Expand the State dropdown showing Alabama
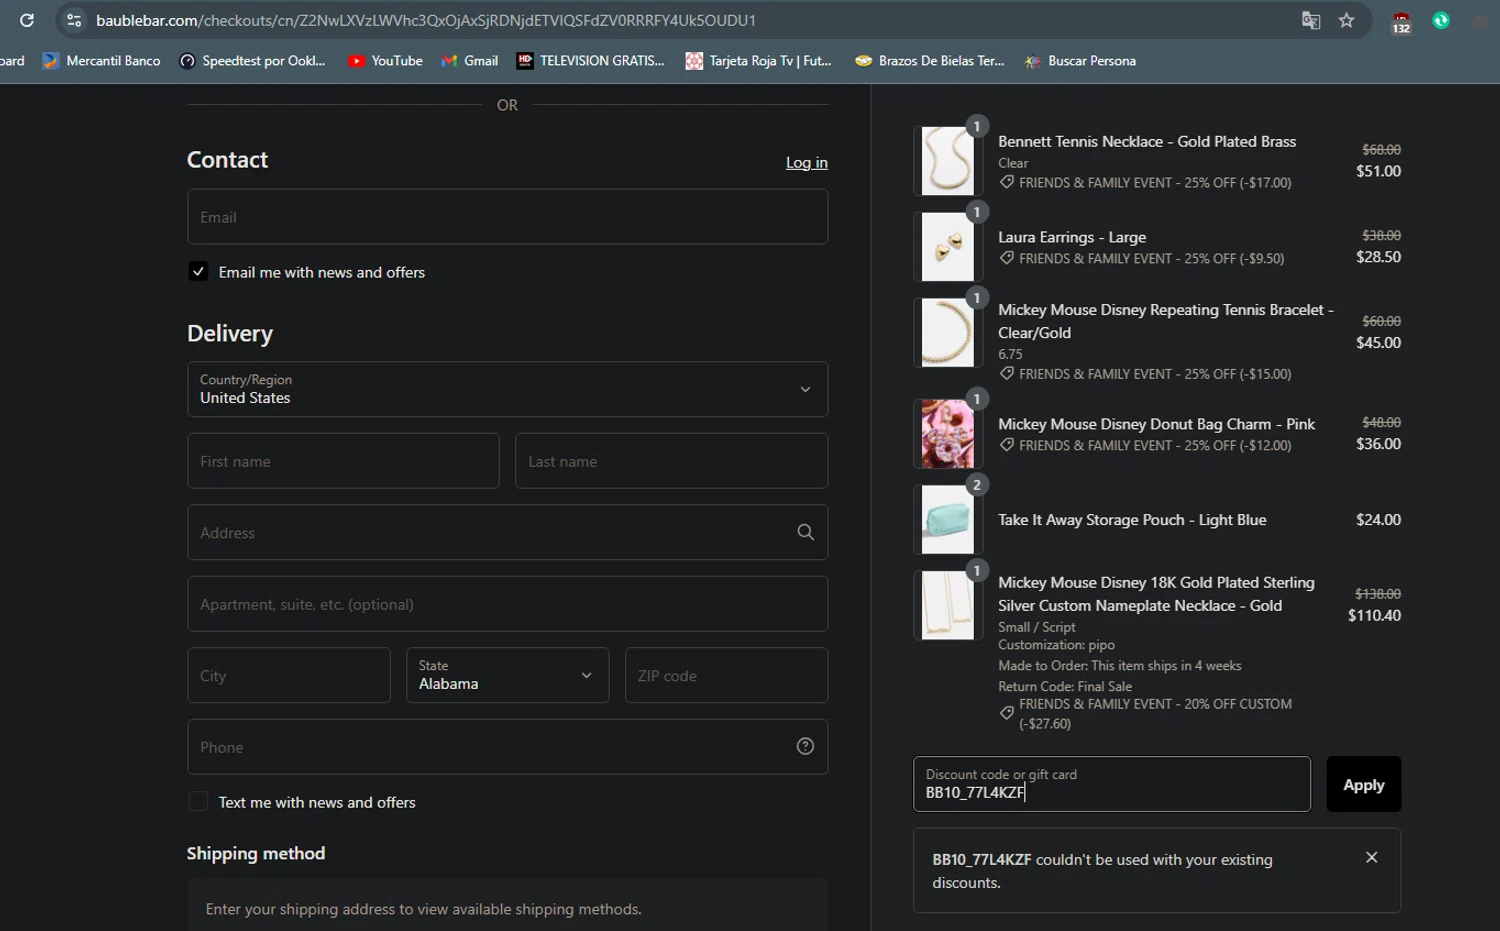This screenshot has width=1500, height=931. pos(507,675)
